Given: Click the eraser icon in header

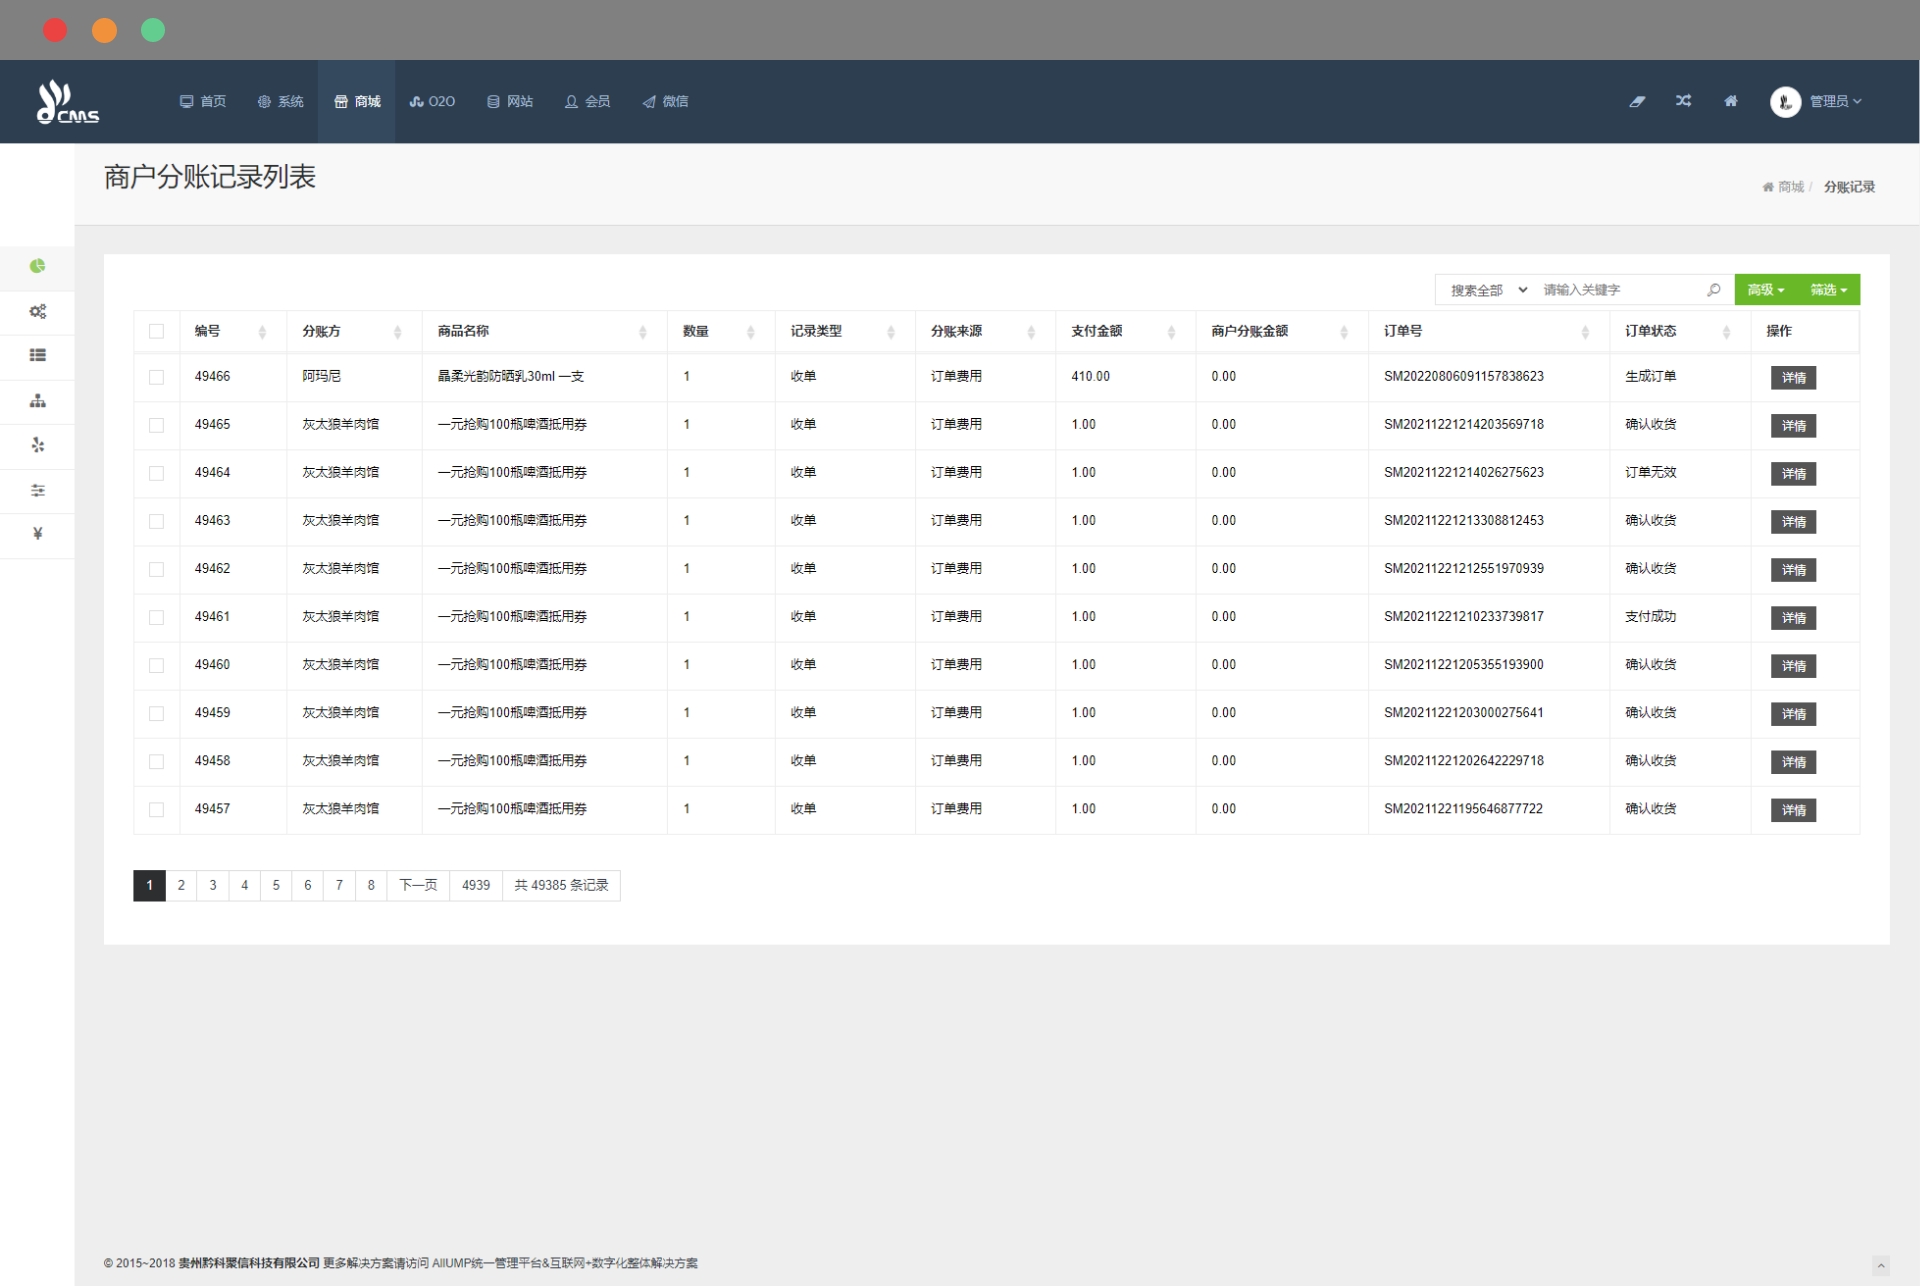Looking at the screenshot, I should tap(1636, 101).
